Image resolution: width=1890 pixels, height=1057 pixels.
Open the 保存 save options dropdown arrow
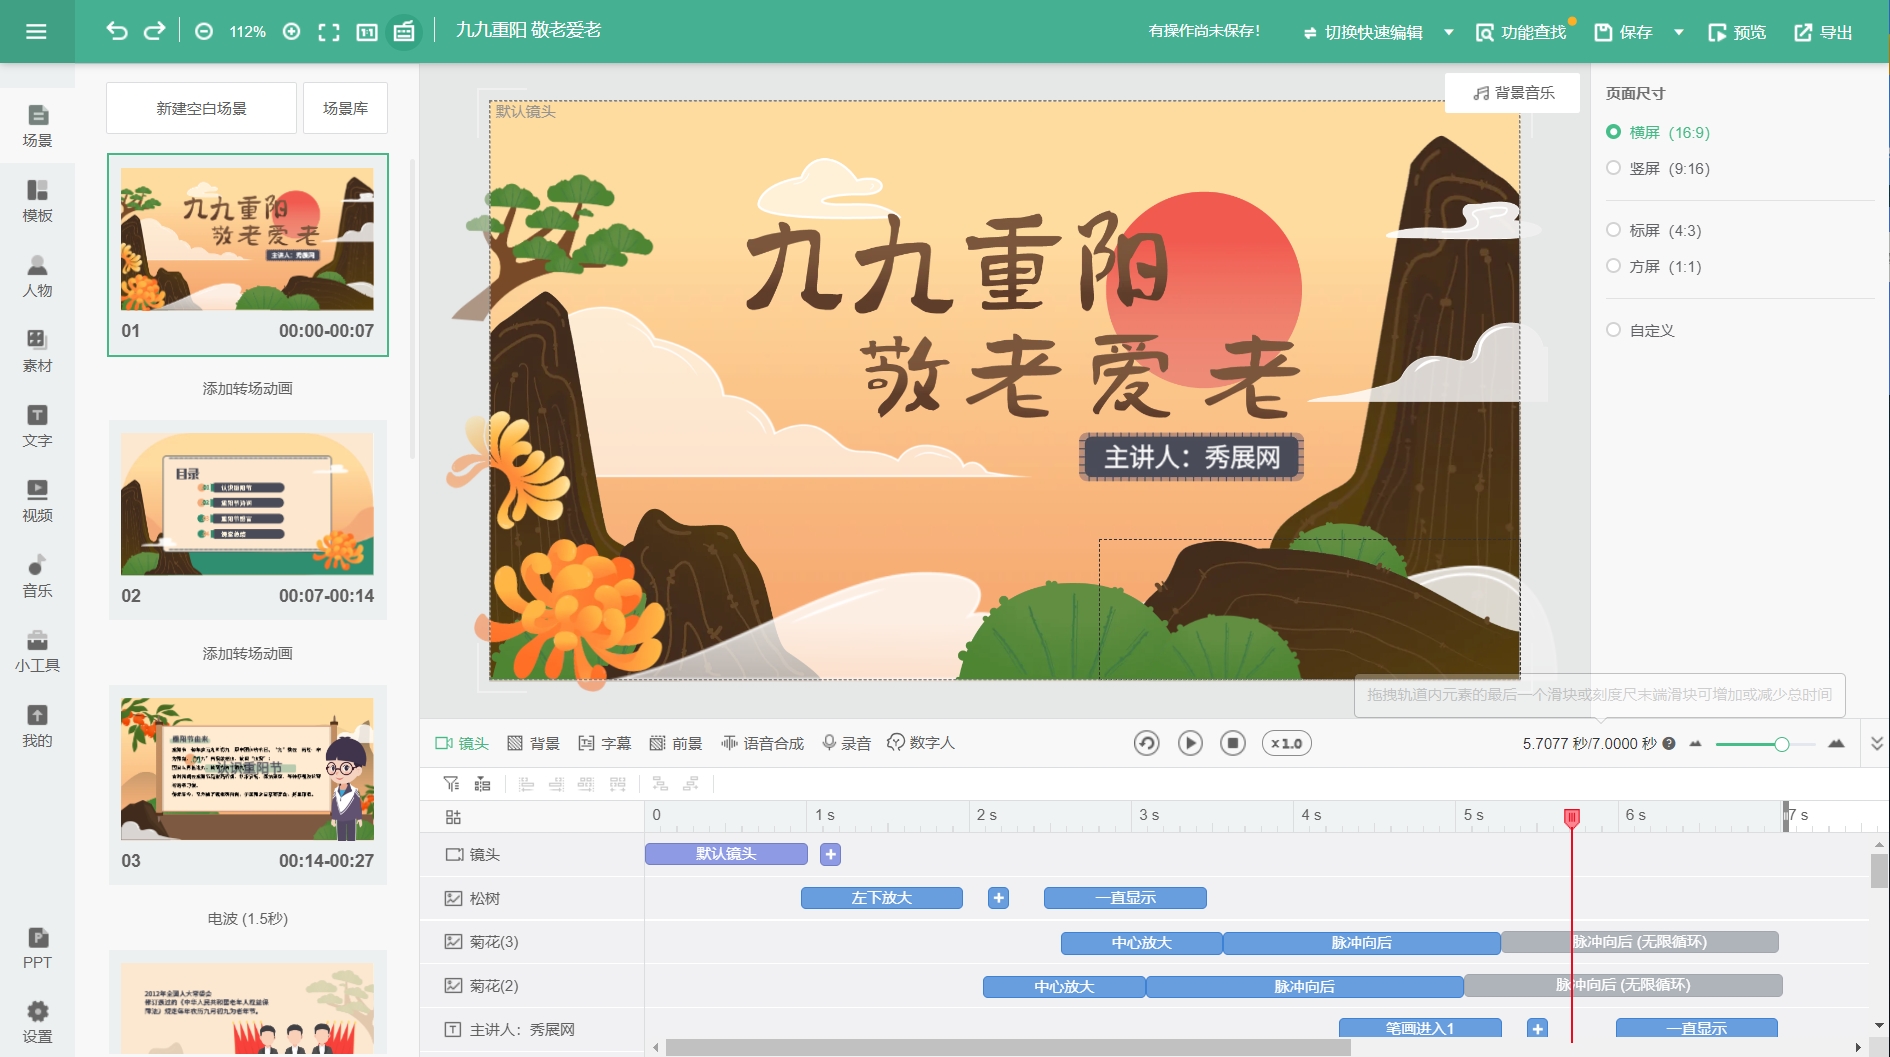point(1679,32)
